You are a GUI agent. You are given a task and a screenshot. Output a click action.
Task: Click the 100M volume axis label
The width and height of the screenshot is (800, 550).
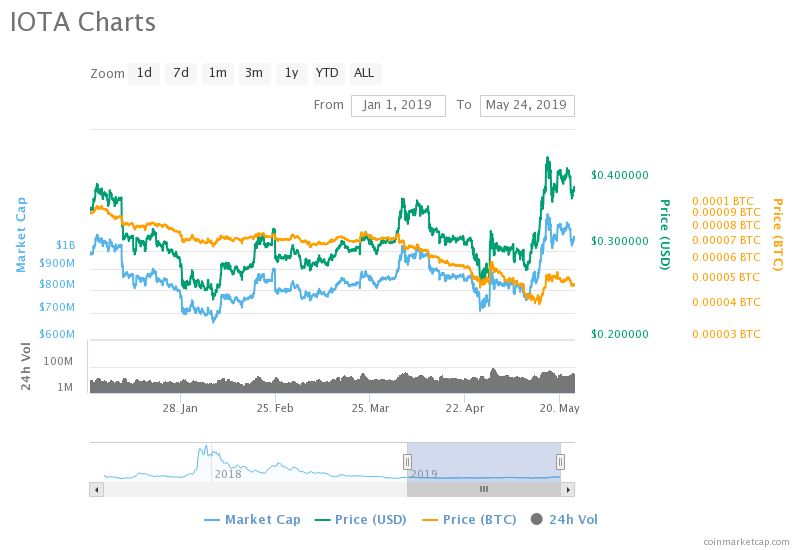58,361
